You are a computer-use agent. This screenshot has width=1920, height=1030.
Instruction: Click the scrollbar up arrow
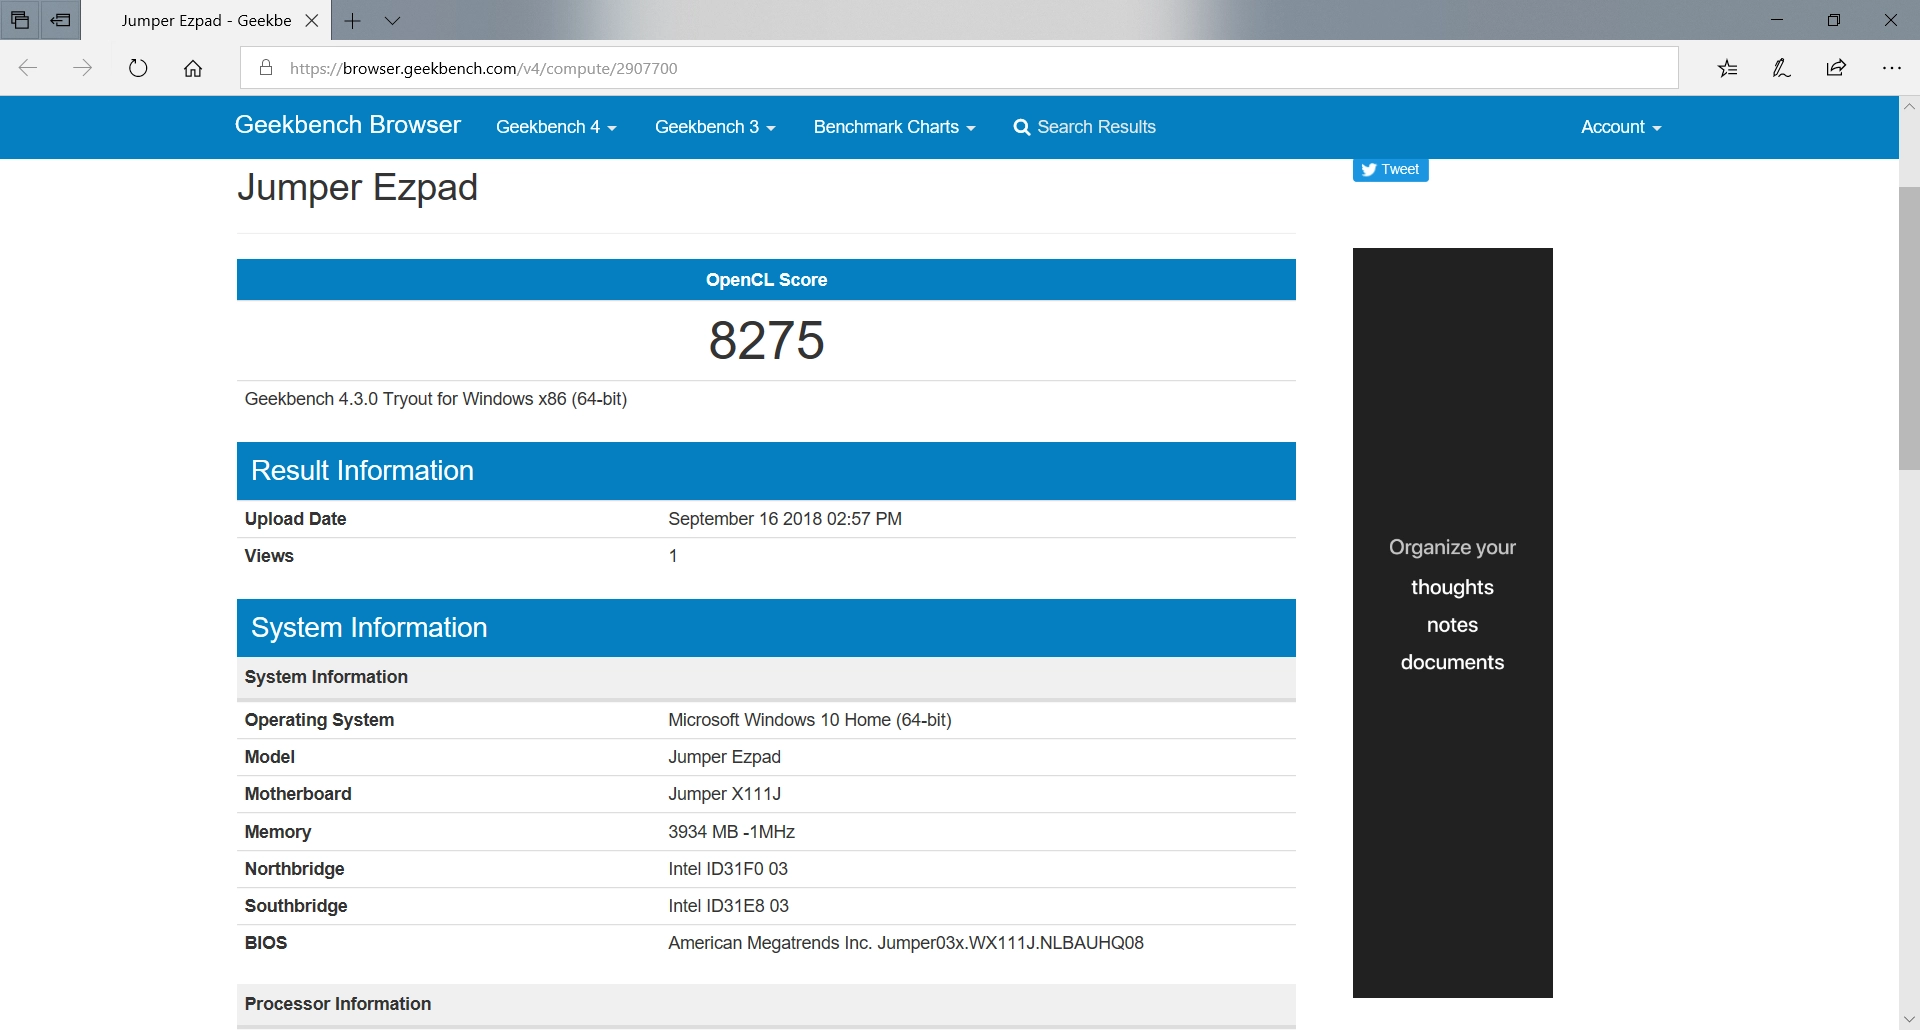click(1909, 106)
